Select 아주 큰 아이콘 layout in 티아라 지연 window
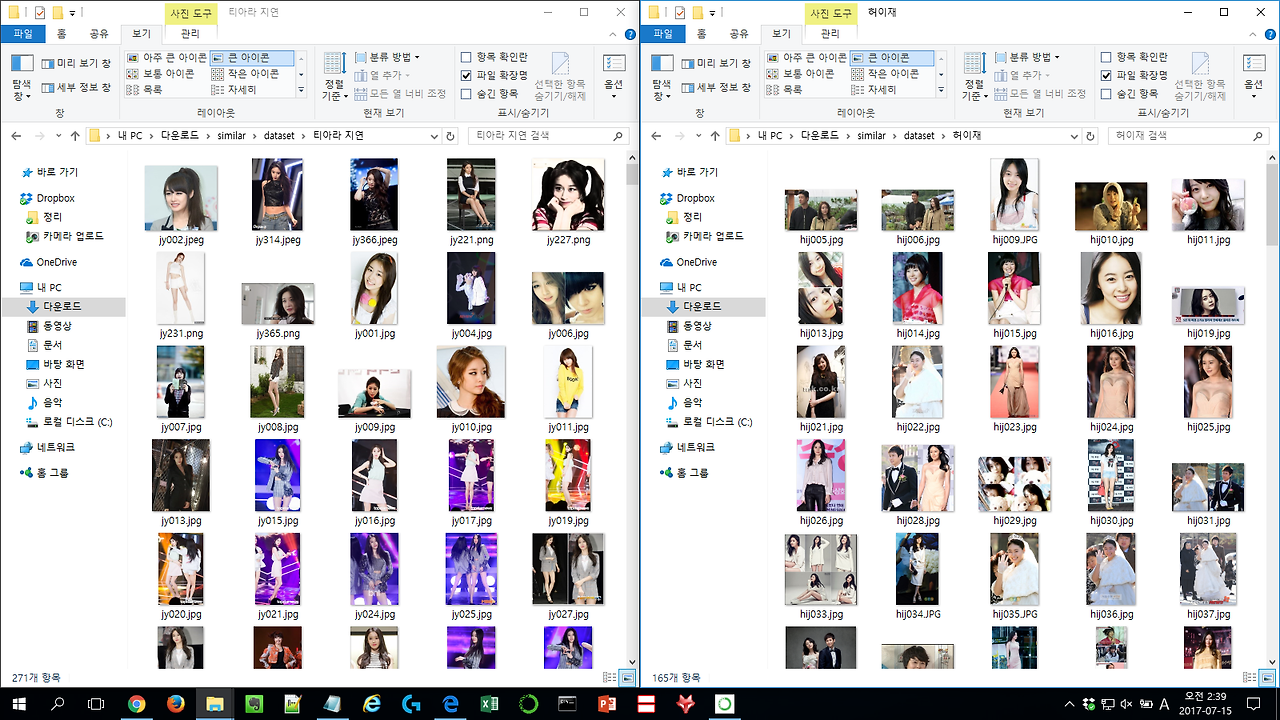This screenshot has height=720, width=1280. (167, 58)
